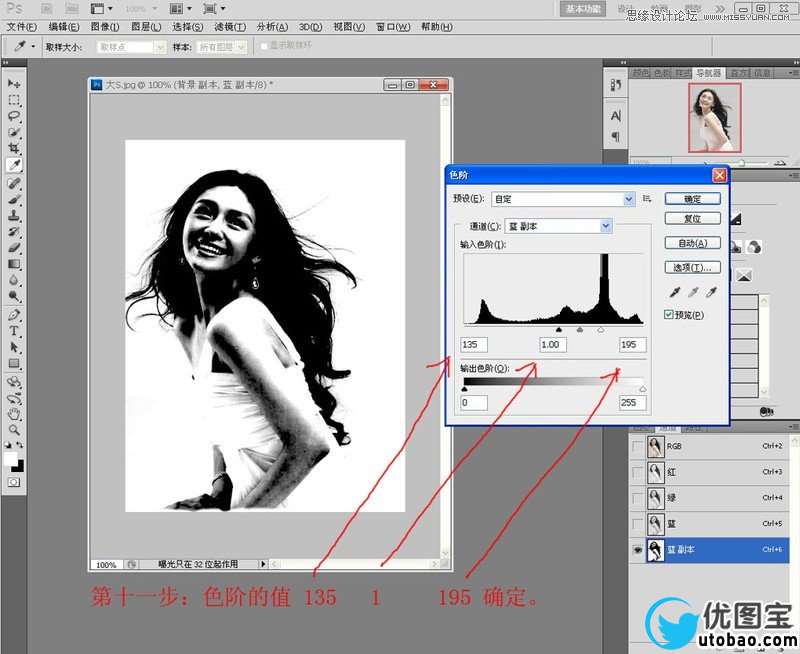800x654 pixels.
Task: Select the Path Selection tool
Action: [x=14, y=347]
